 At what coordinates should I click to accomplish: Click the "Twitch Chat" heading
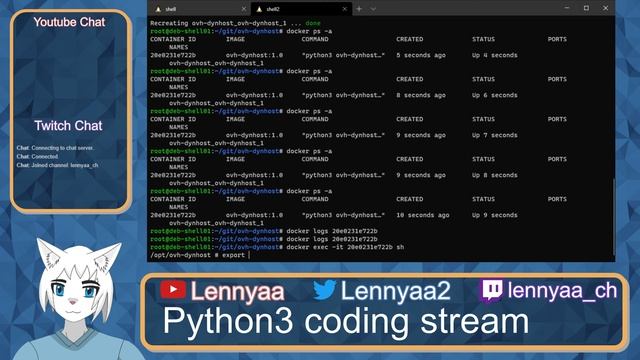68,126
